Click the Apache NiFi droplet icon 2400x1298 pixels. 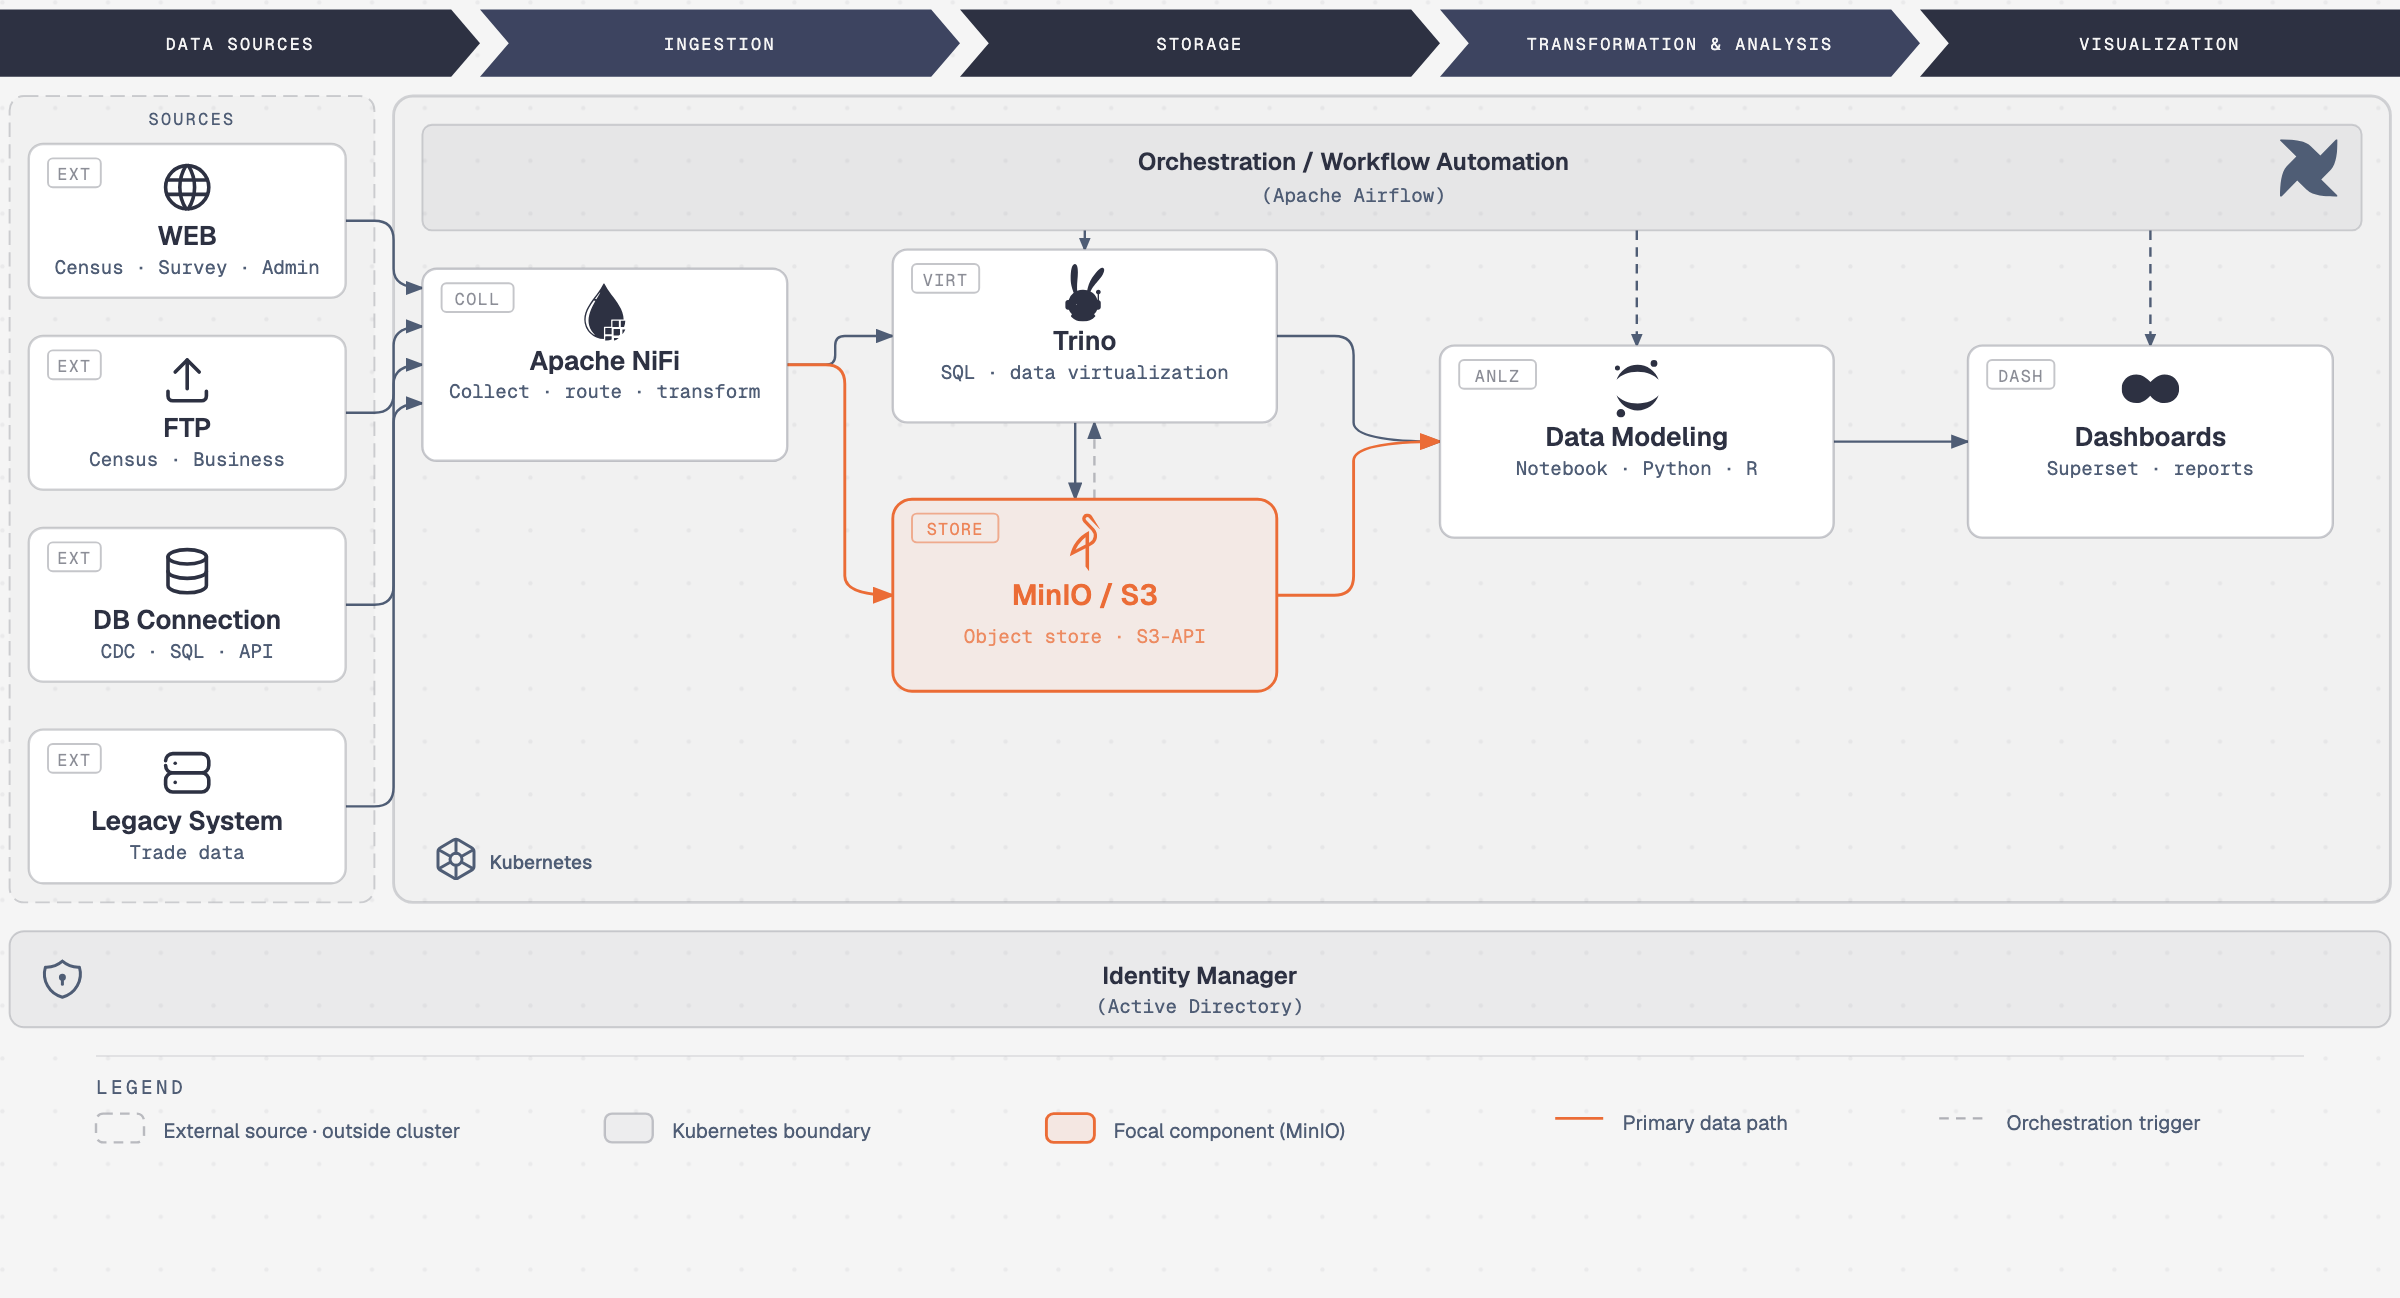tap(605, 312)
